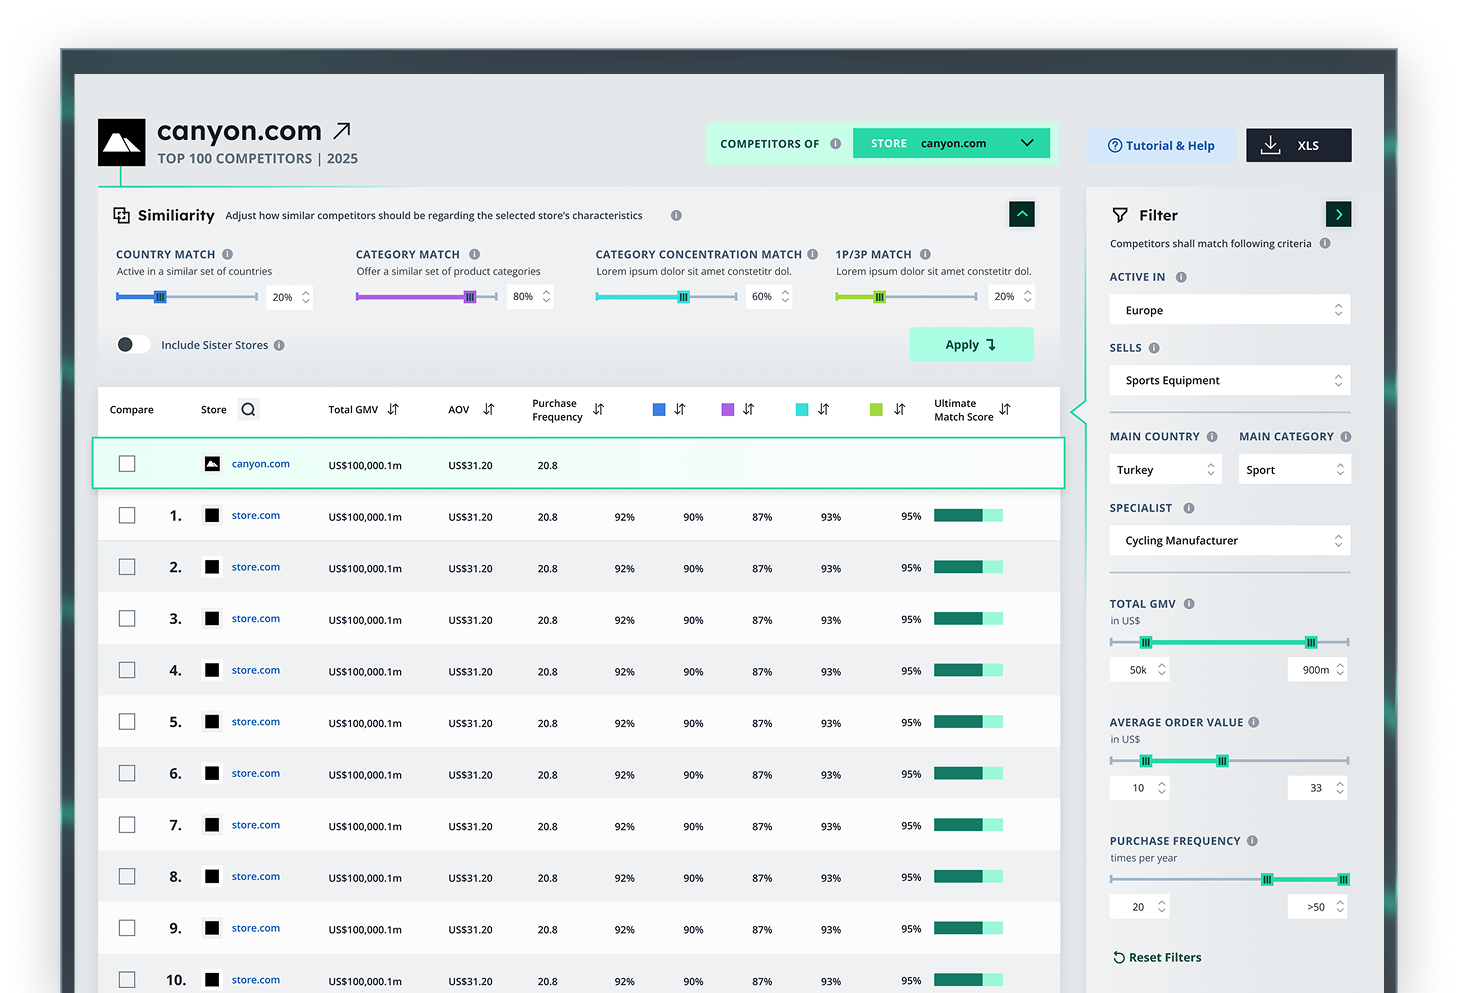
Task: Open the Store canyon.com dropdown
Action: click(951, 143)
